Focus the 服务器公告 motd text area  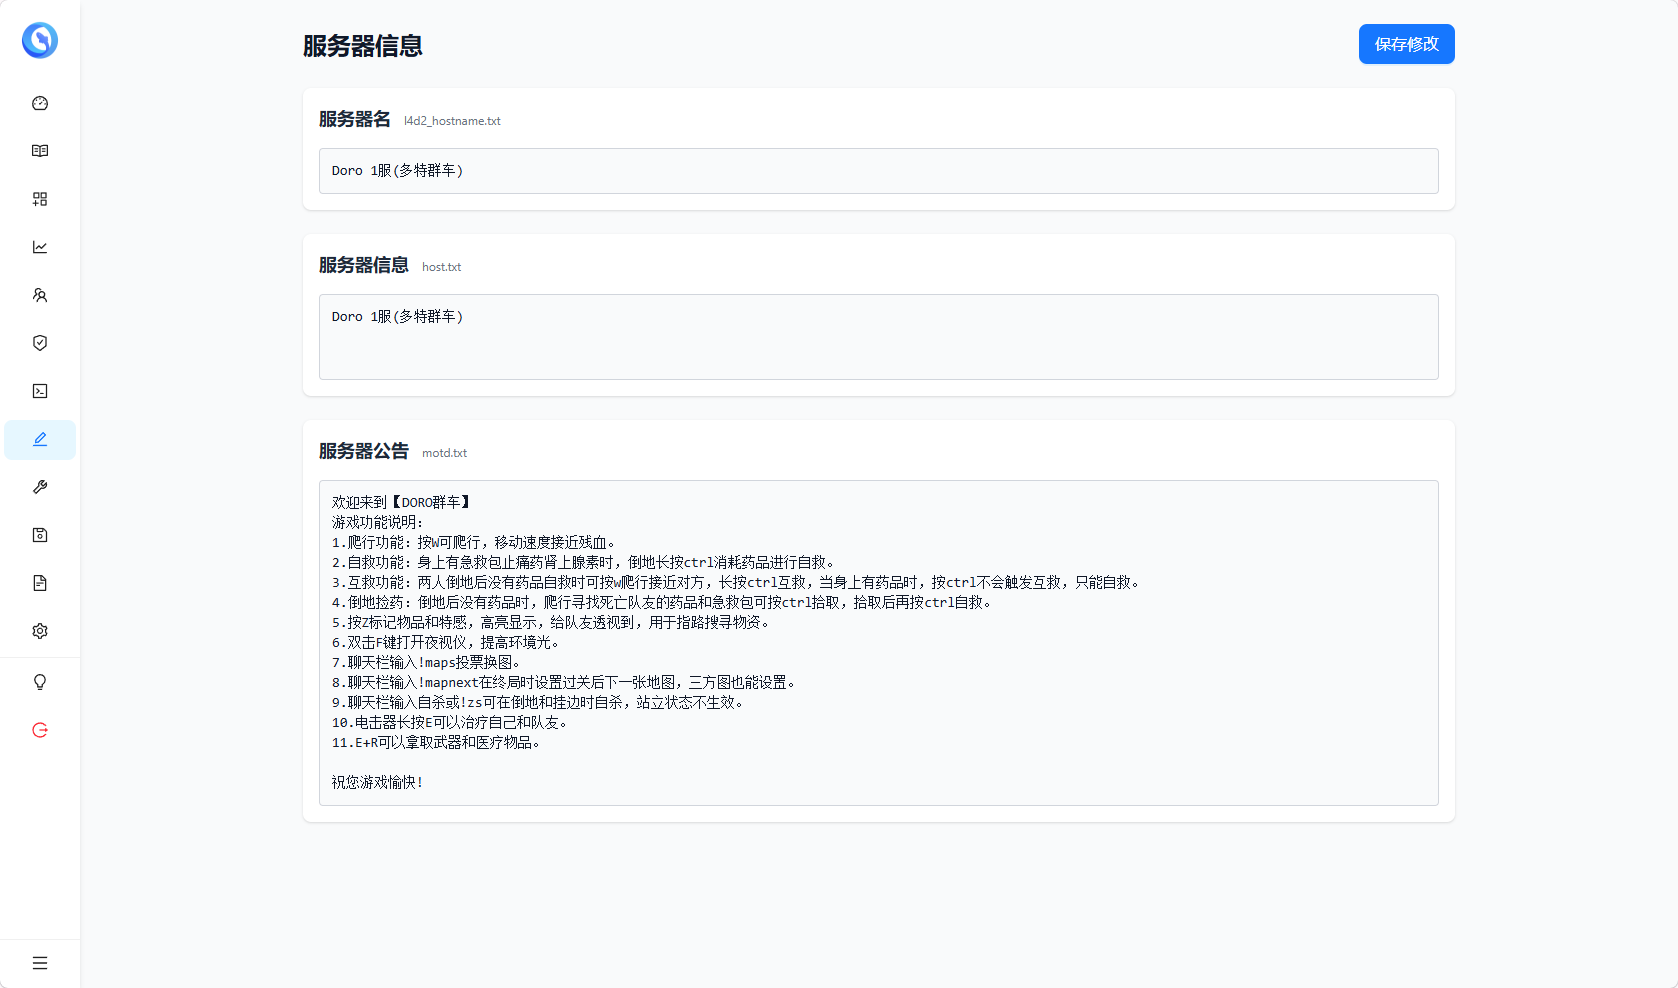click(878, 643)
